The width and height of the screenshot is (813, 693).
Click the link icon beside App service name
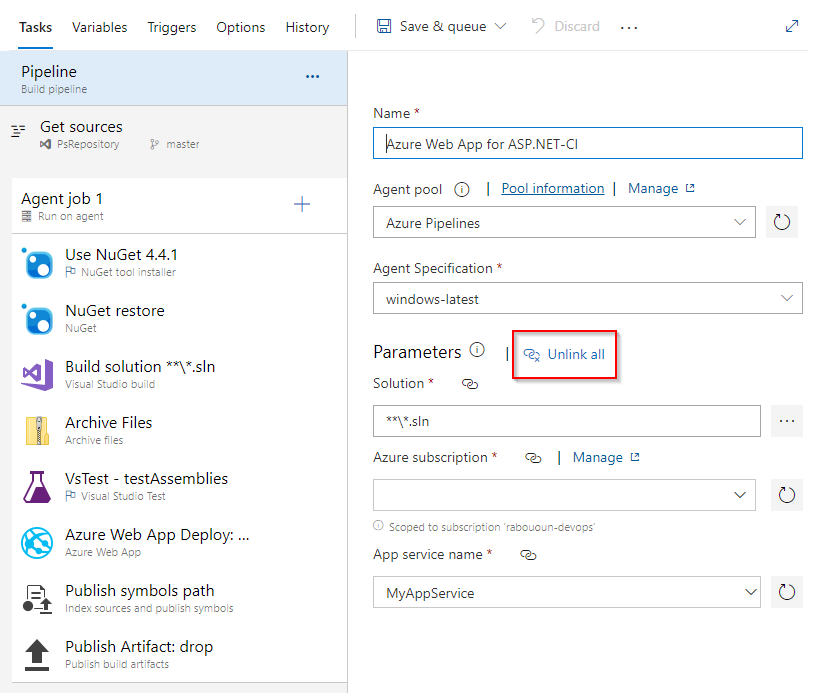point(528,555)
